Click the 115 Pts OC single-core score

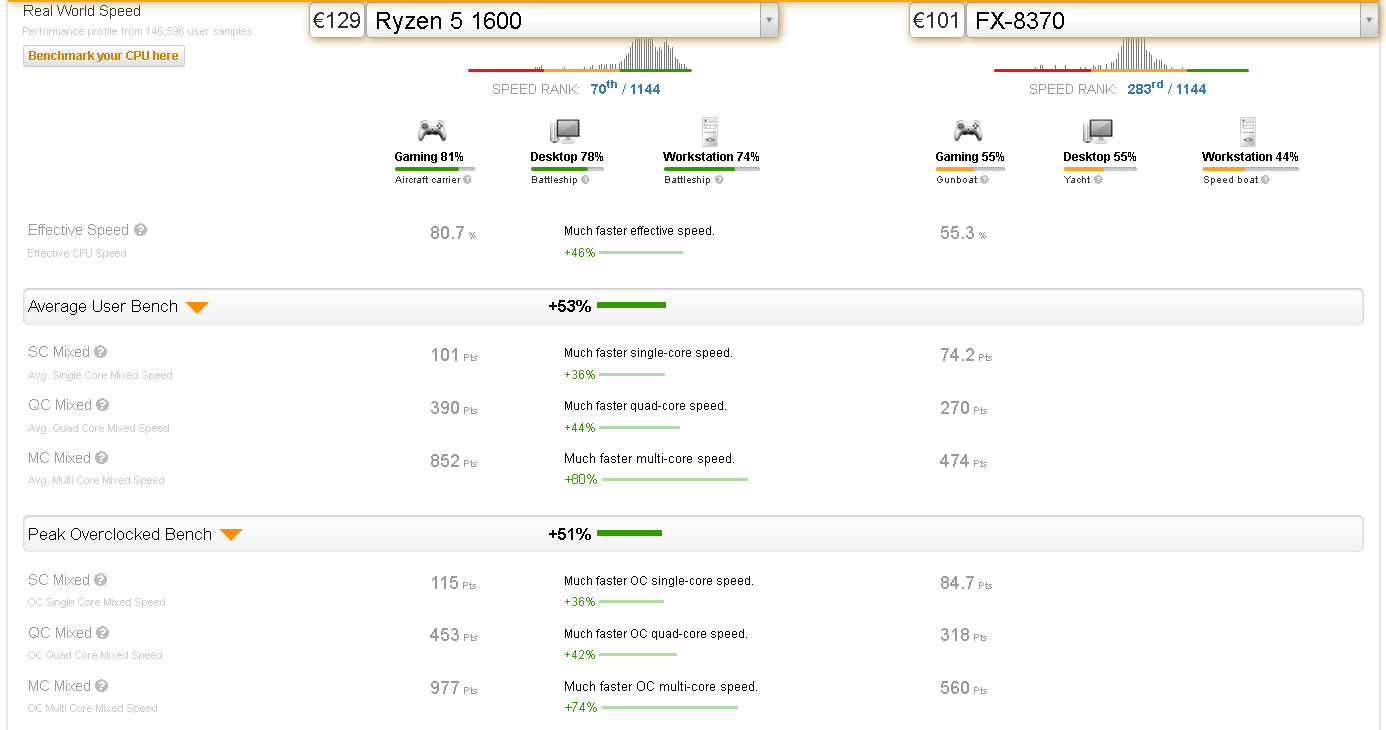point(454,583)
